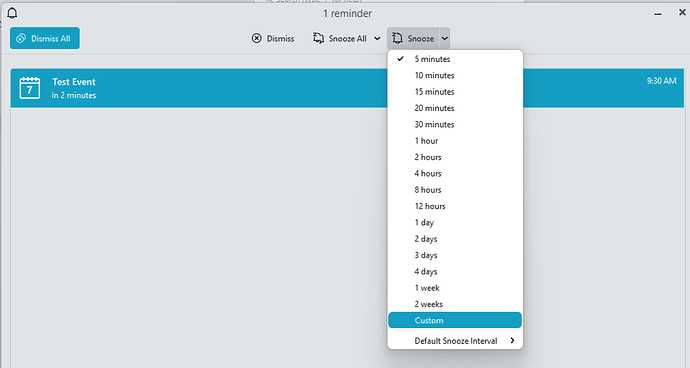Screen dimensions: 690x368
Task: Select the Test Event reminder title
Action: tap(74, 81)
